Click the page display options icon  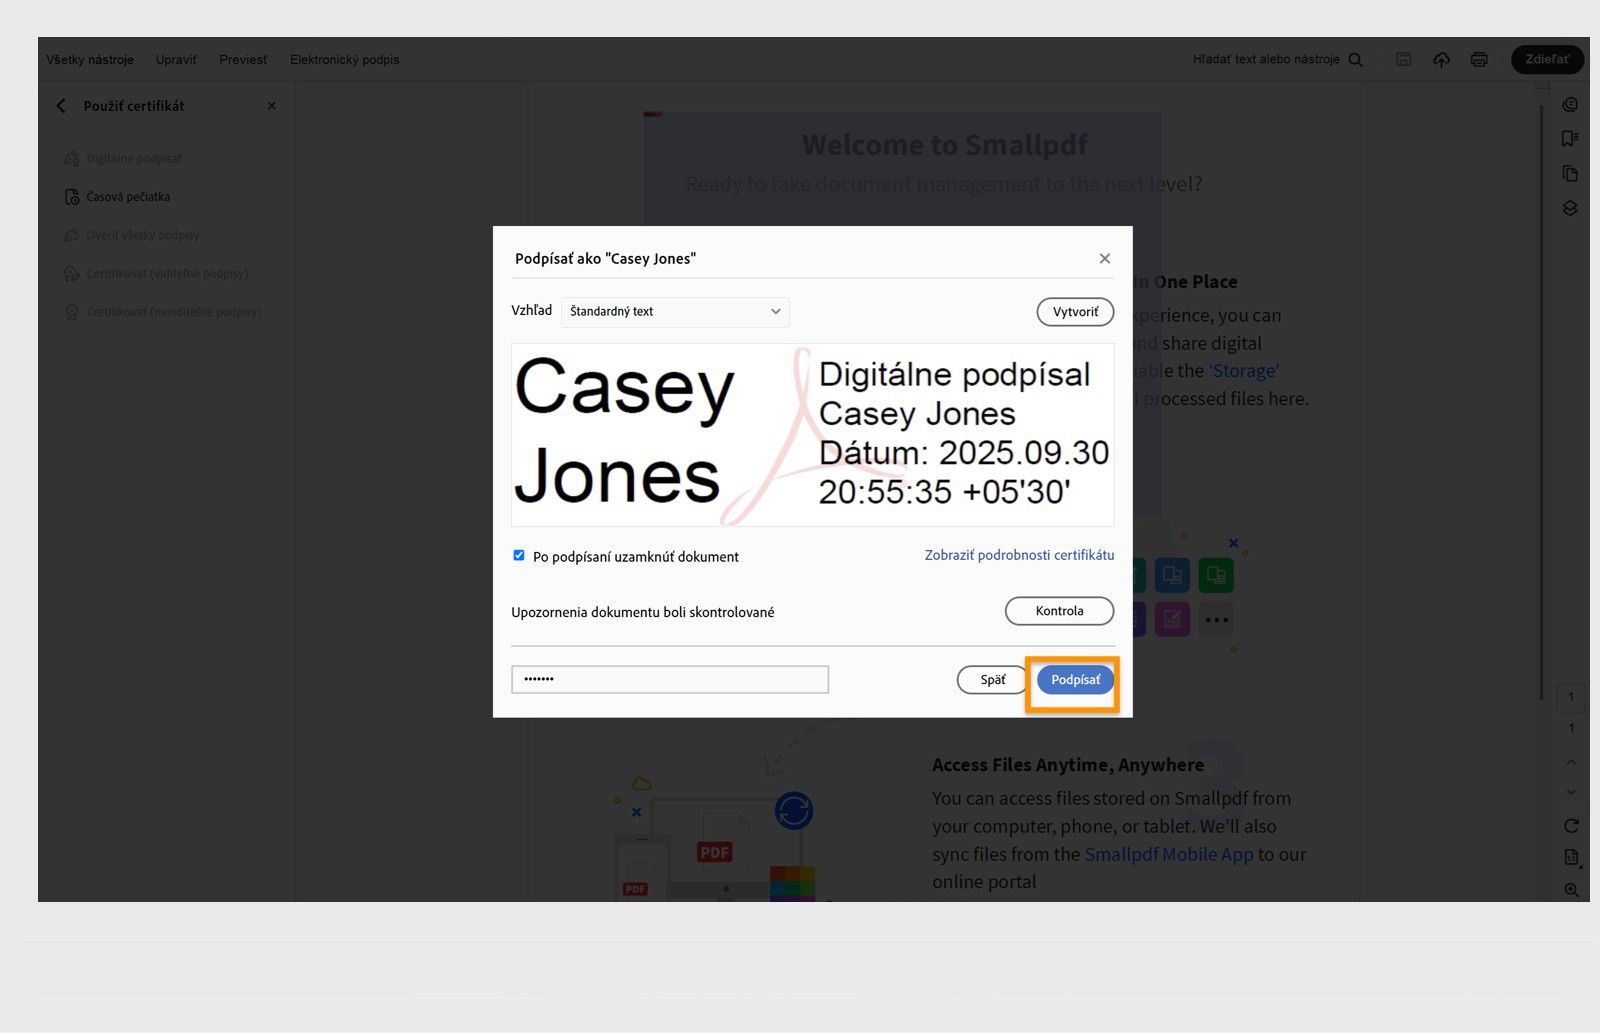(1571, 858)
